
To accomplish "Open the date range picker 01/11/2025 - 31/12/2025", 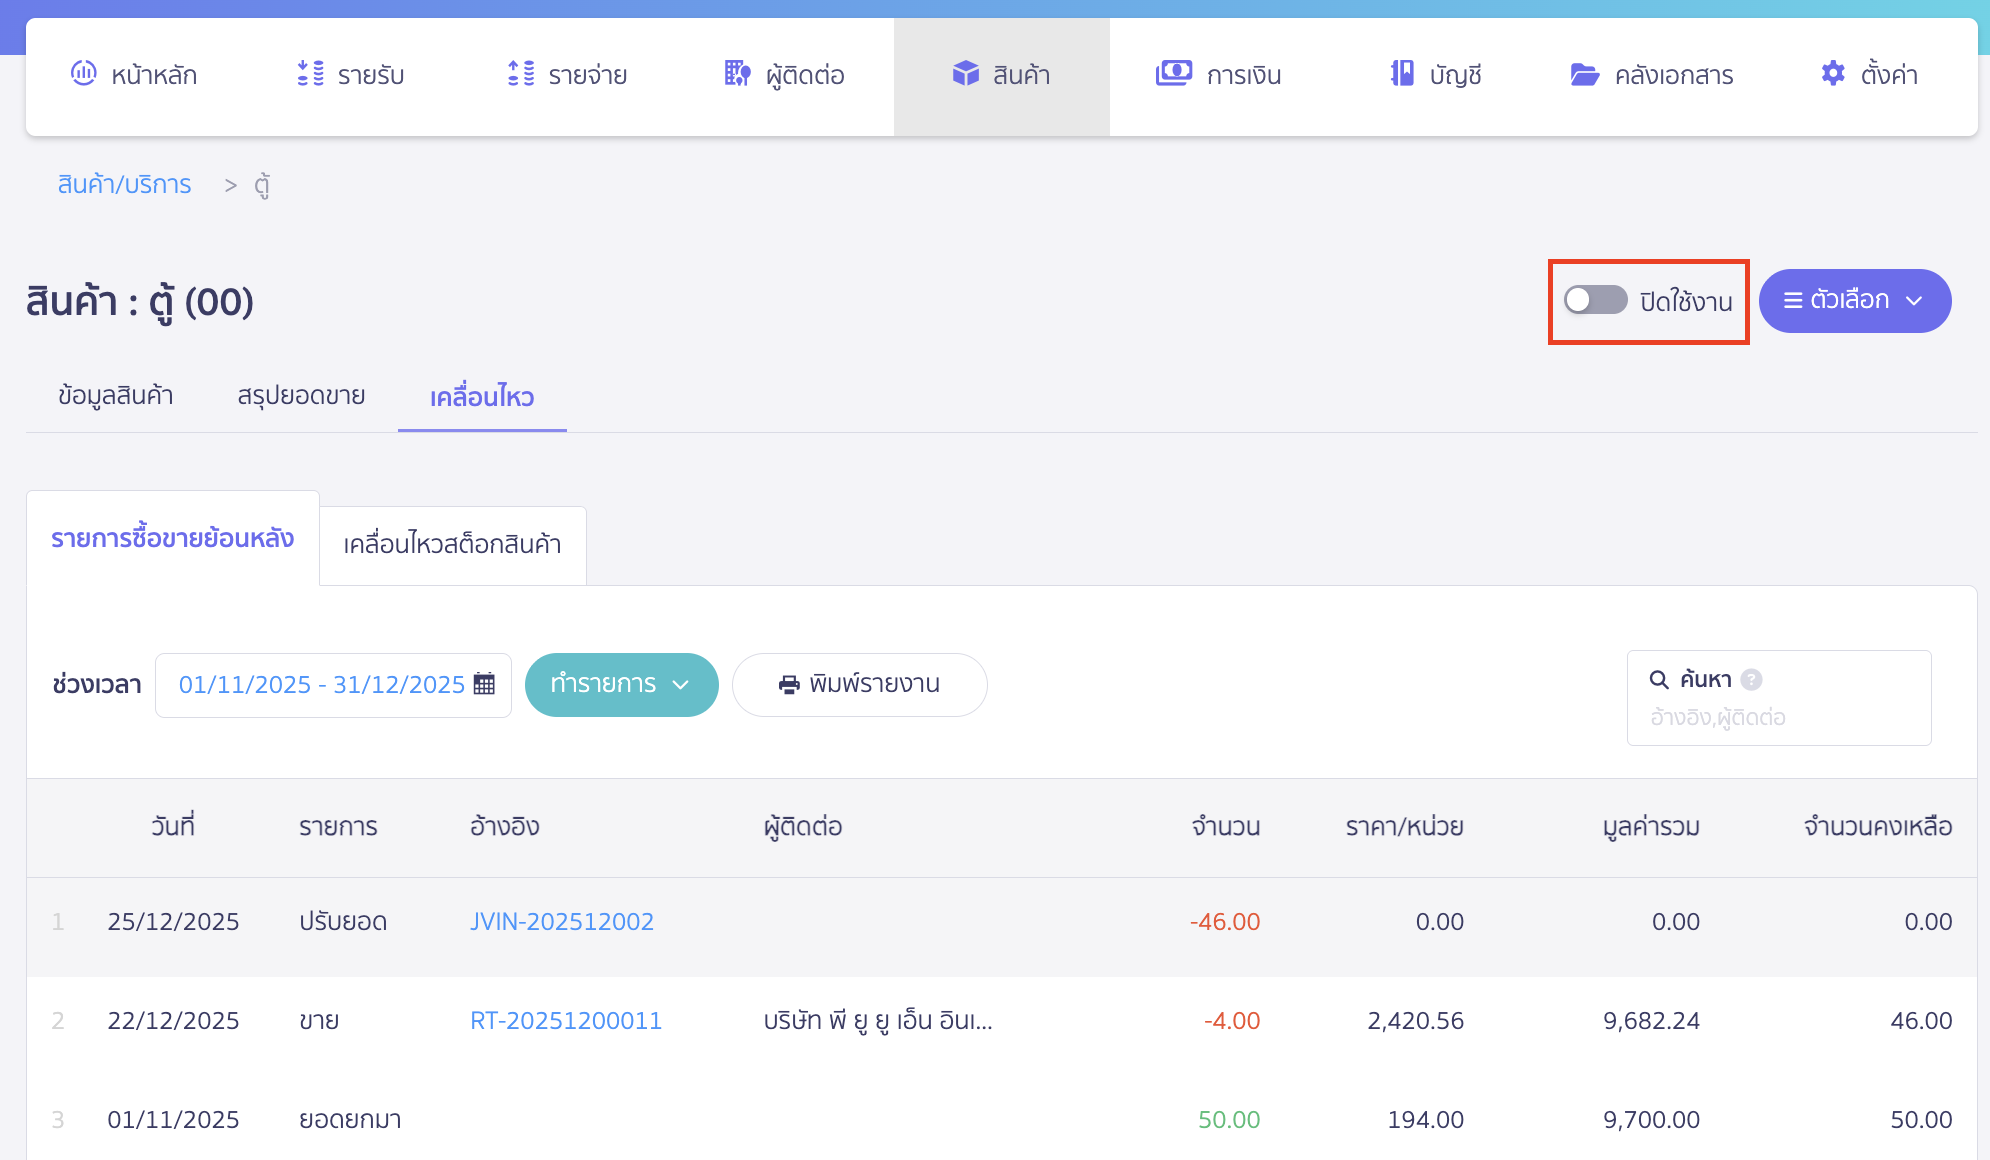I will 321,684.
